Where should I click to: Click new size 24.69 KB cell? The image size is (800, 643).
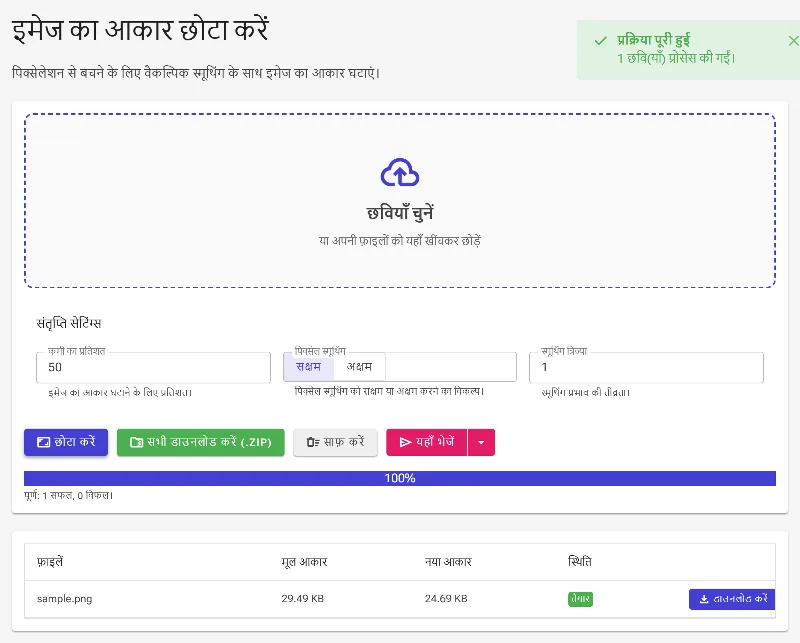[446, 599]
